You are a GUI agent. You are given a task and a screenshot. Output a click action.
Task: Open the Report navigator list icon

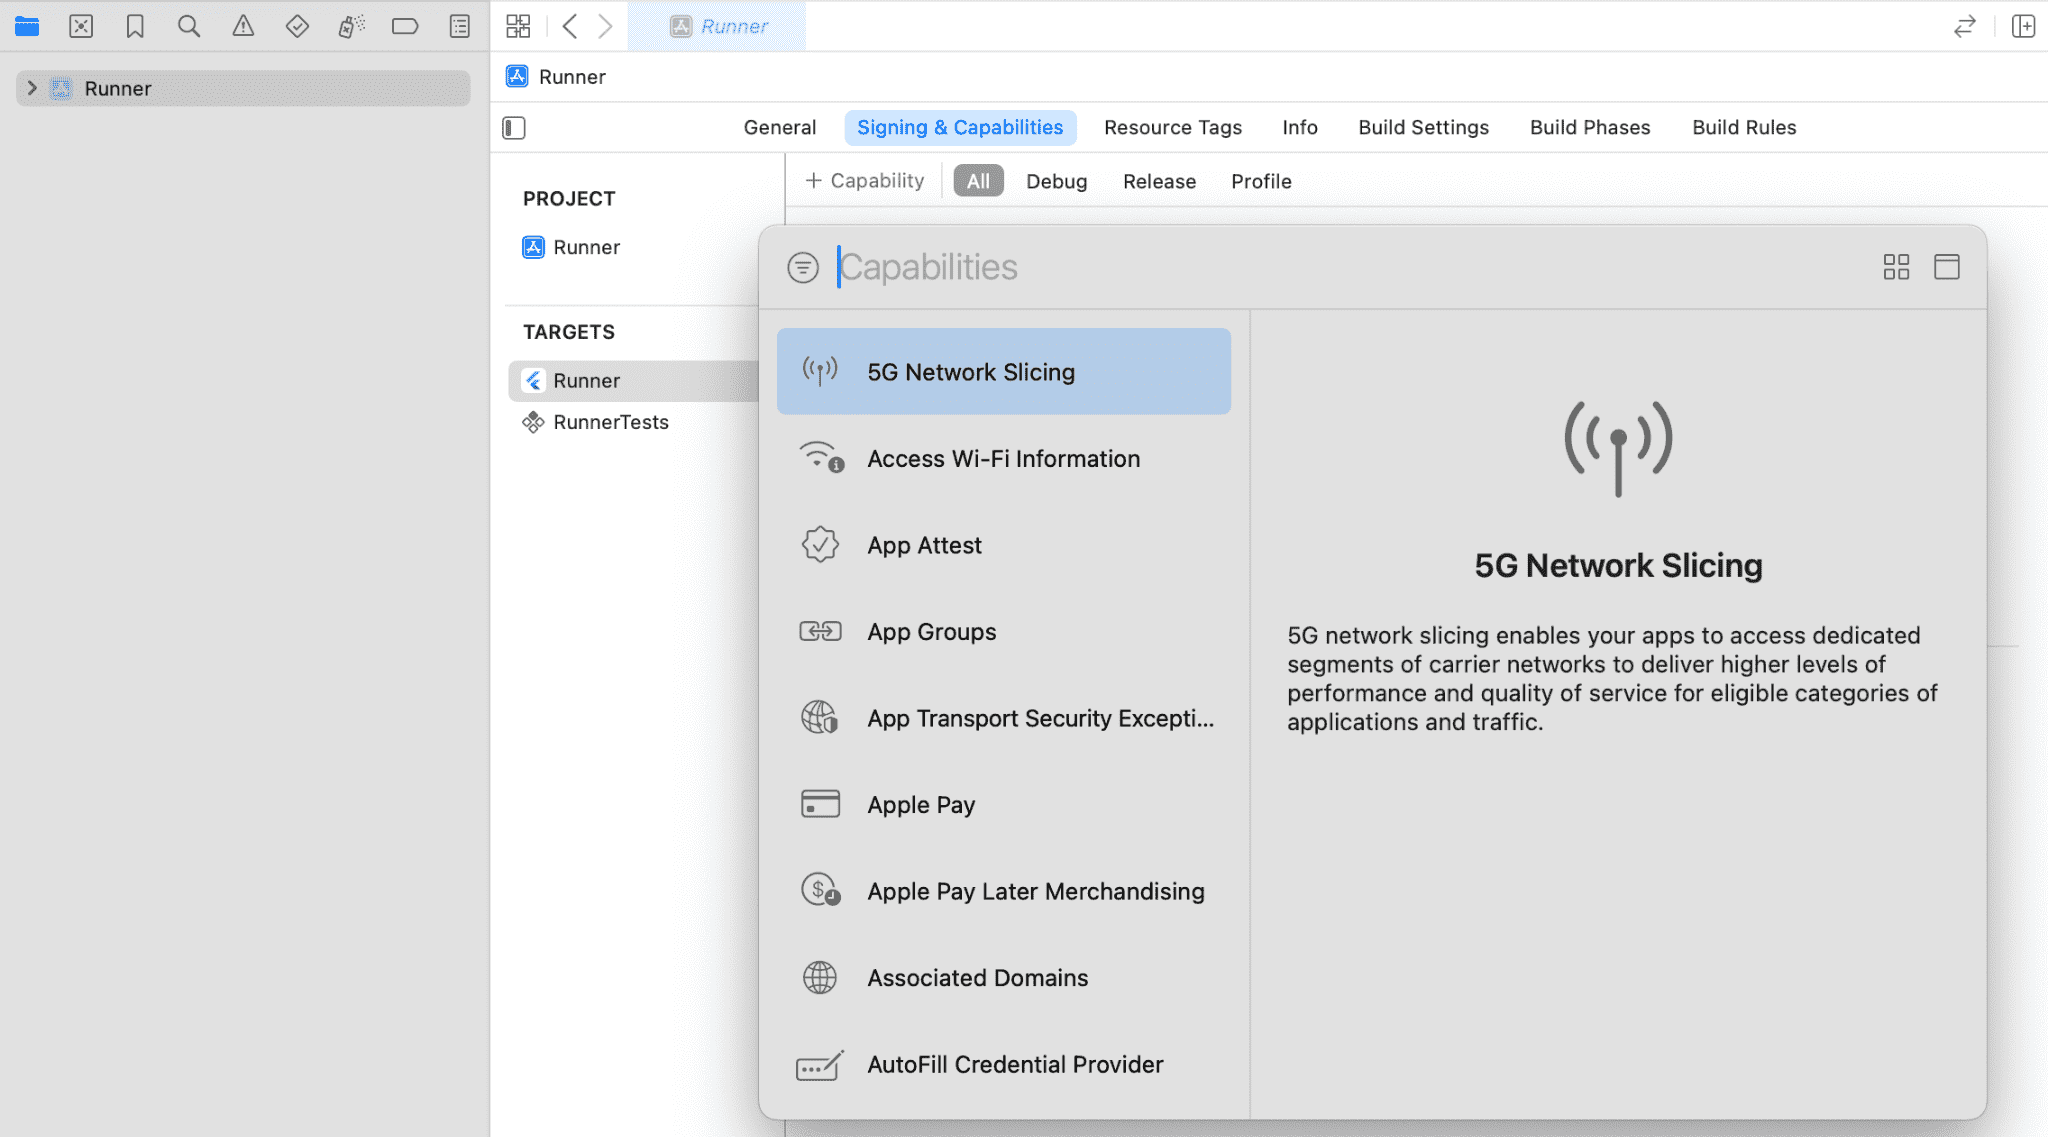[460, 26]
